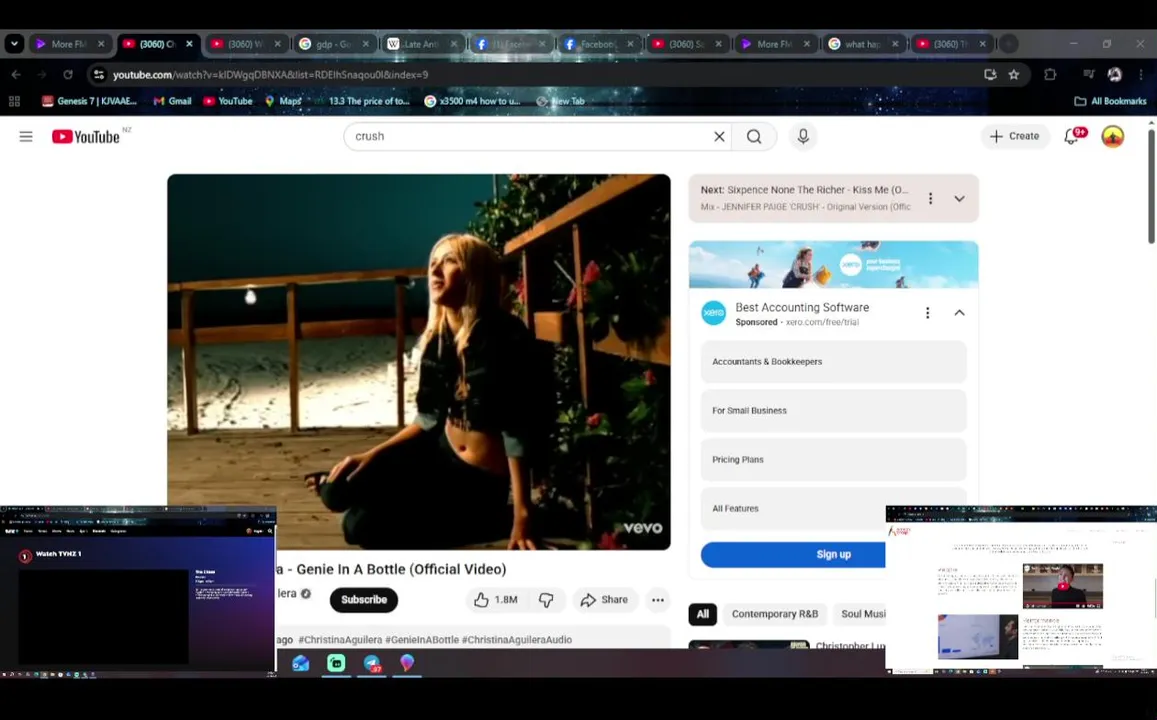Bookmark this page with the star icon

1014,75
